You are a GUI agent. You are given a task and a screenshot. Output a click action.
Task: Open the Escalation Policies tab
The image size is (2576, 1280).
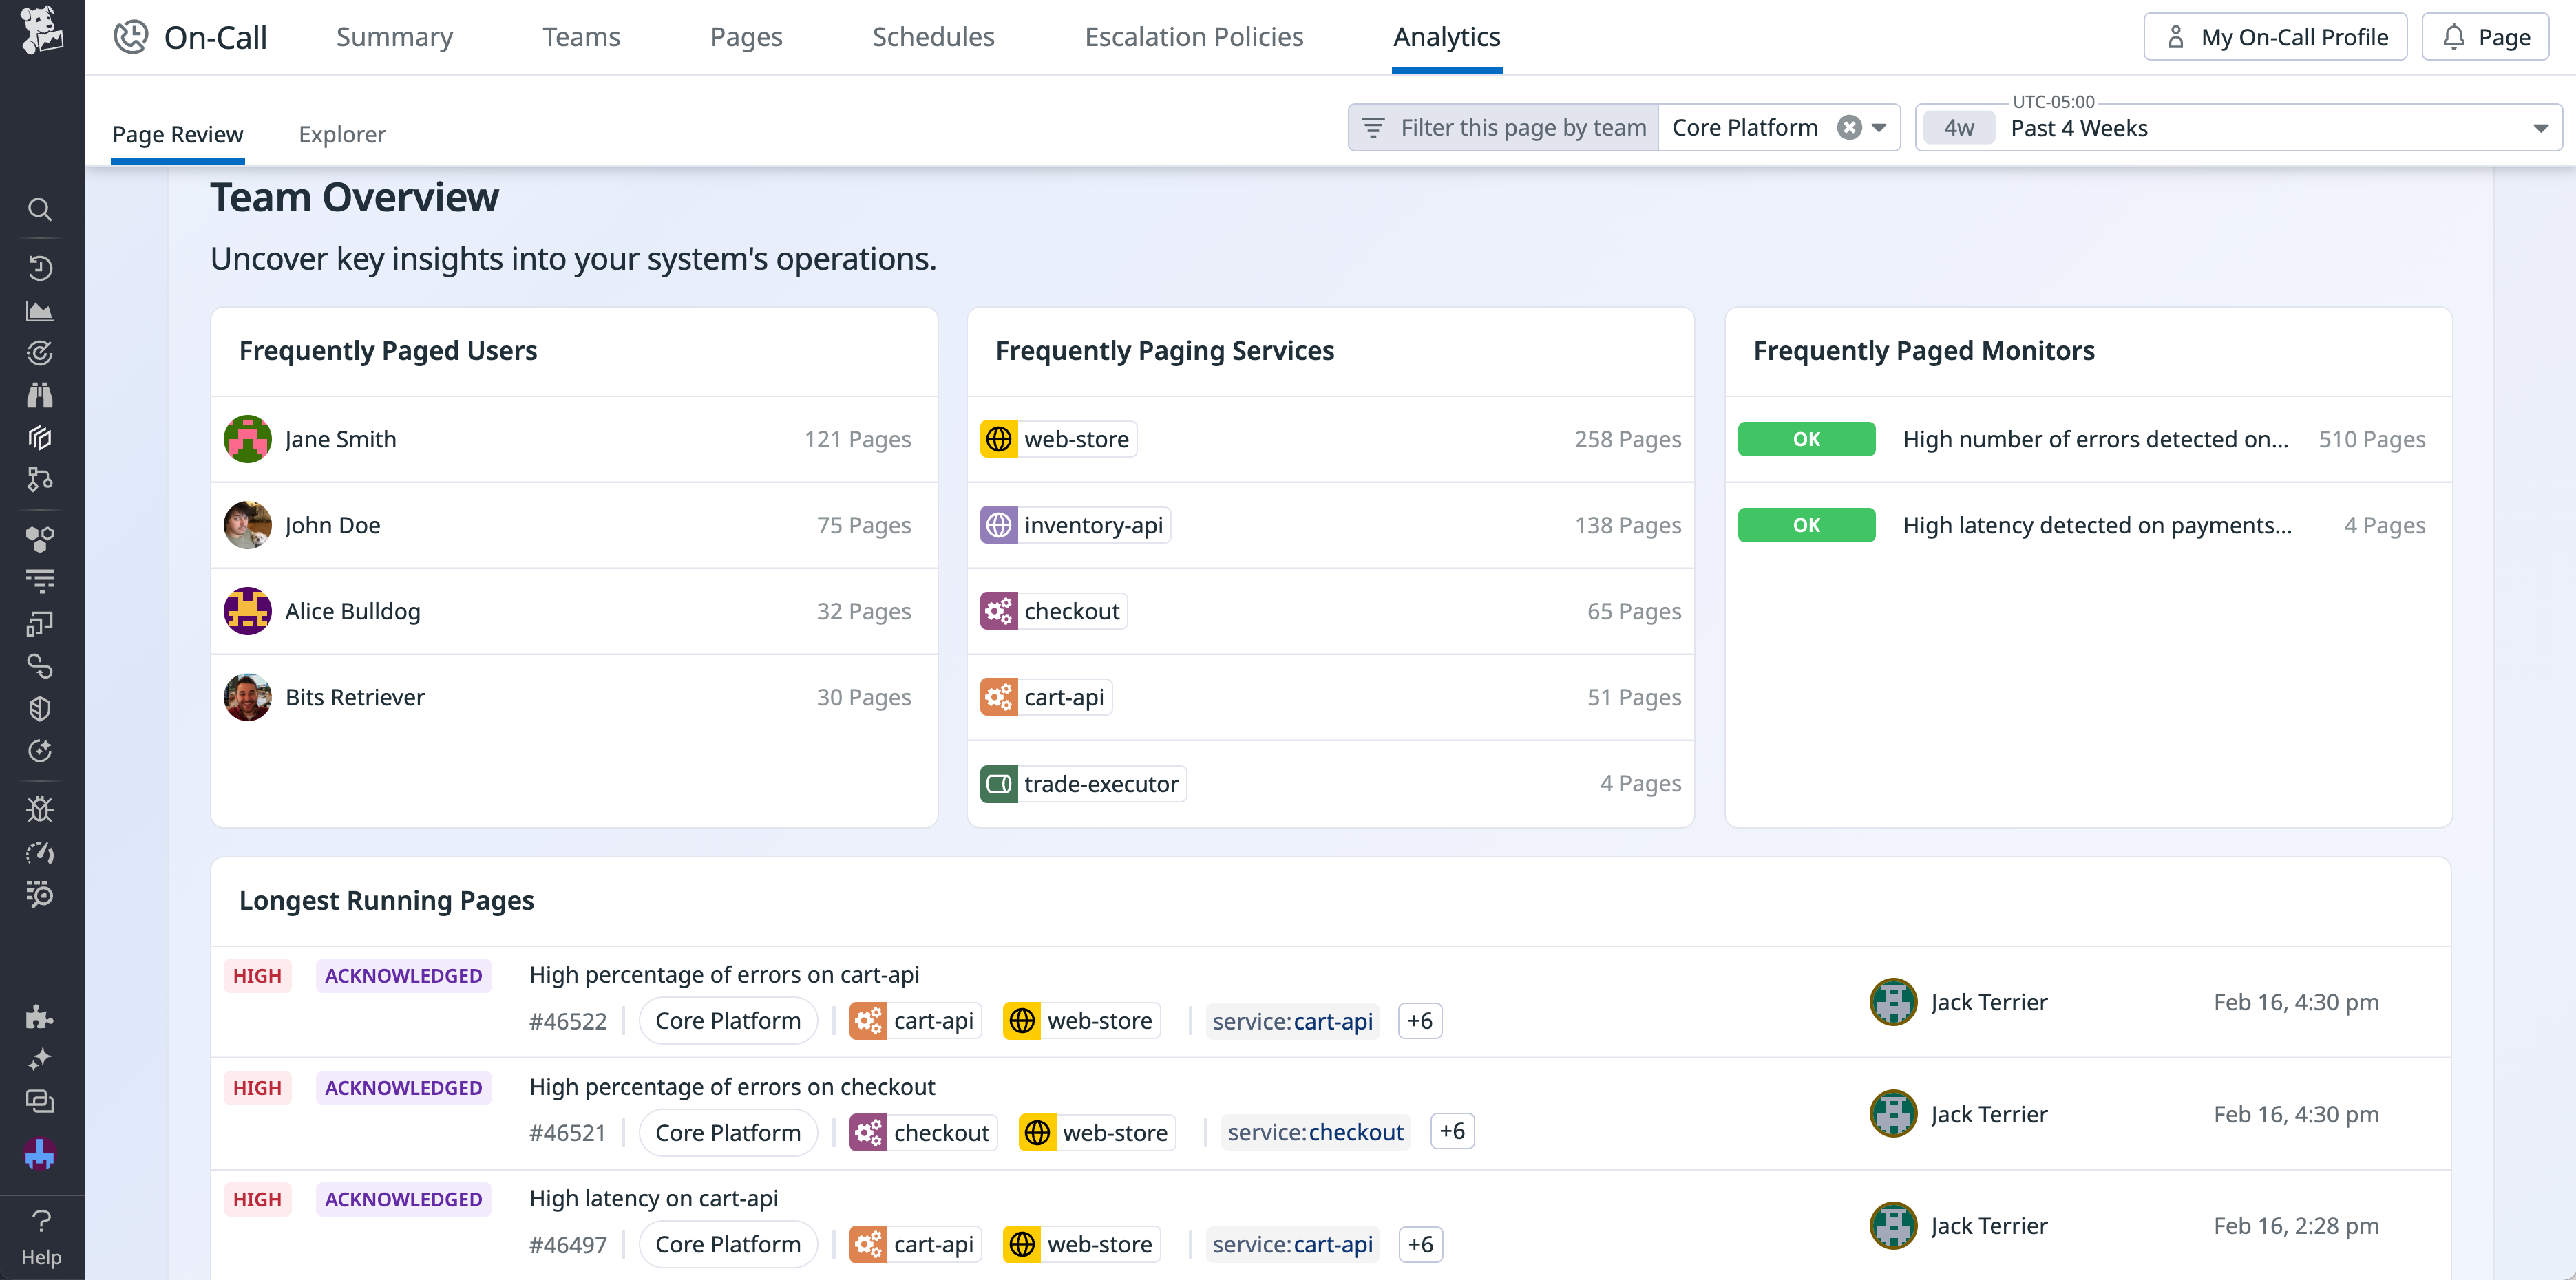pyautogui.click(x=1194, y=37)
